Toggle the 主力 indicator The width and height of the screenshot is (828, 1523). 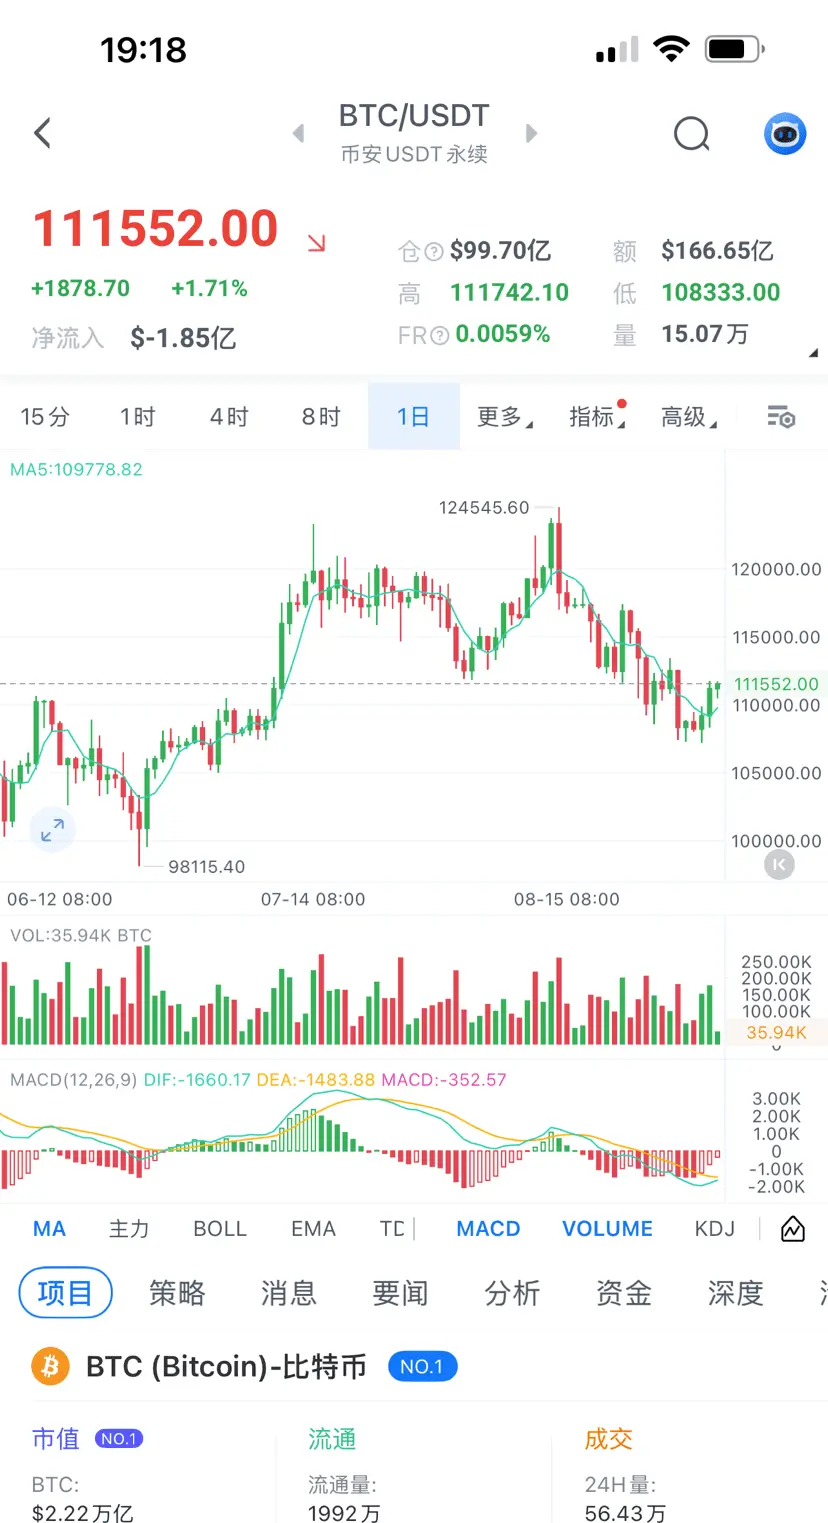click(129, 1229)
